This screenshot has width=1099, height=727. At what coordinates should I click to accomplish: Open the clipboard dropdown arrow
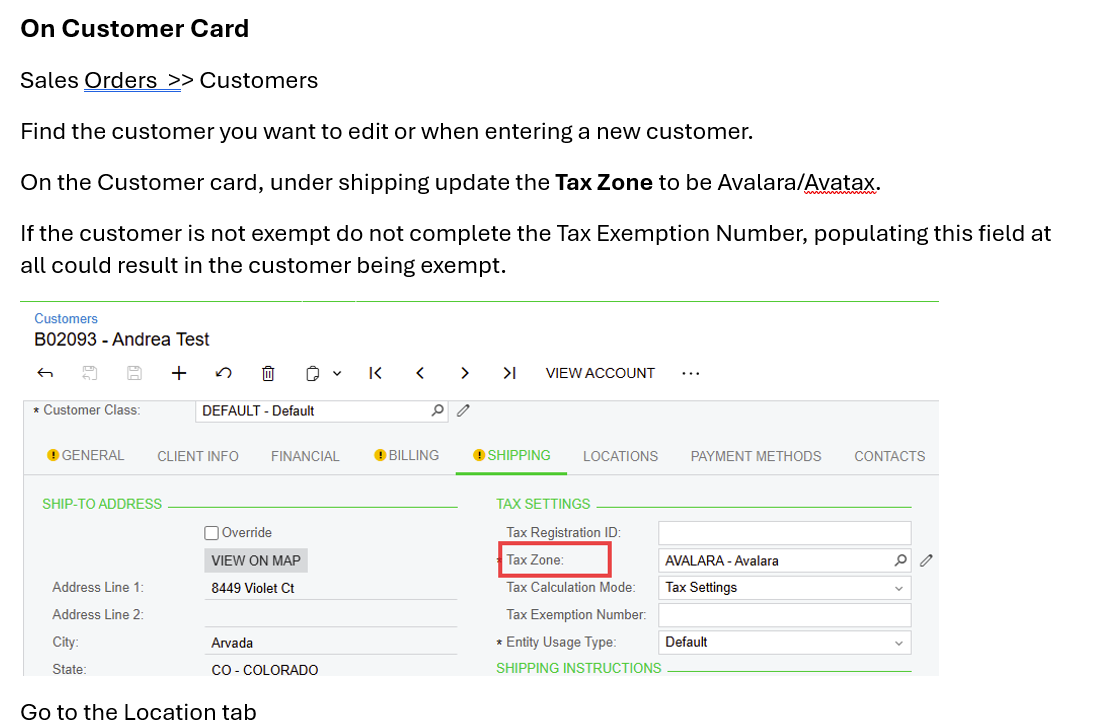337,374
